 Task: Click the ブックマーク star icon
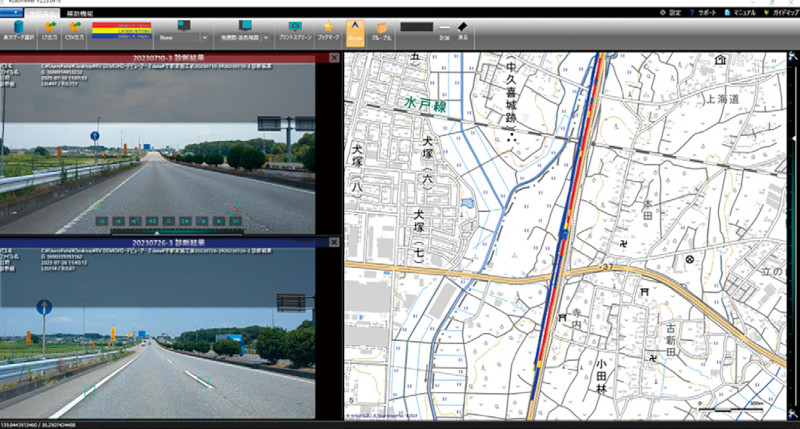pos(326,29)
